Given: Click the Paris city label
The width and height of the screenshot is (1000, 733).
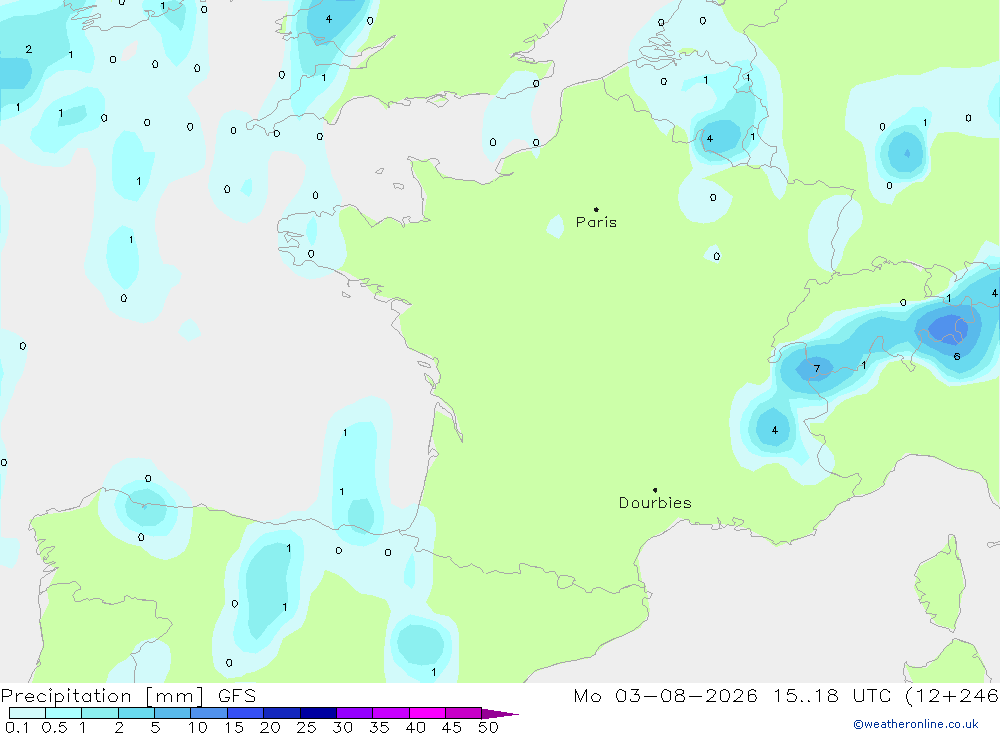Looking at the screenshot, I should [596, 222].
